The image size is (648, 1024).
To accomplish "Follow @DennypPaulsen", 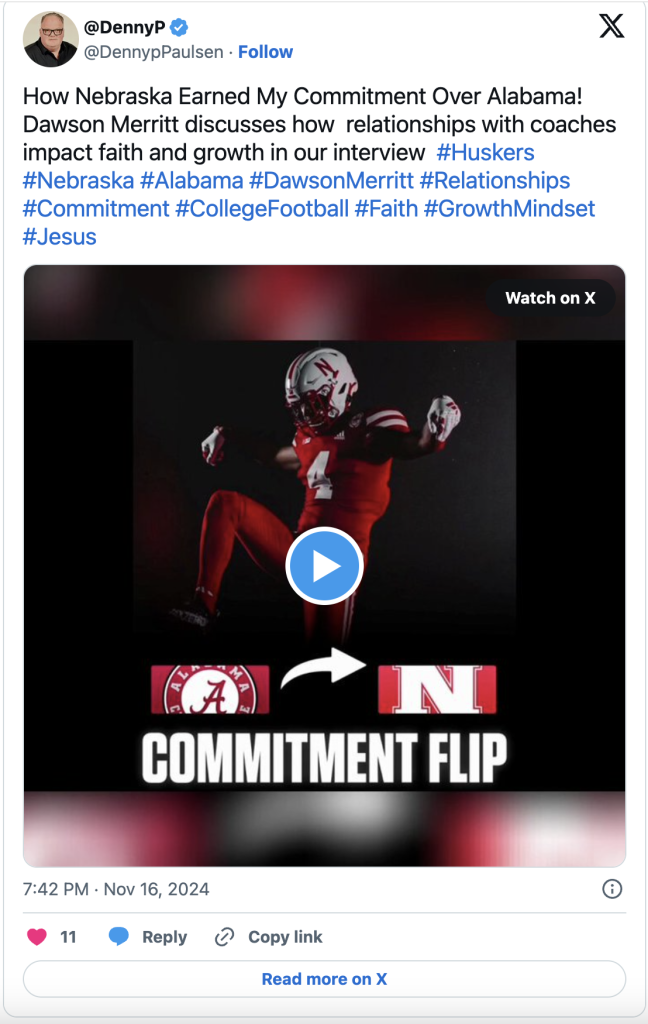I will tap(265, 52).
